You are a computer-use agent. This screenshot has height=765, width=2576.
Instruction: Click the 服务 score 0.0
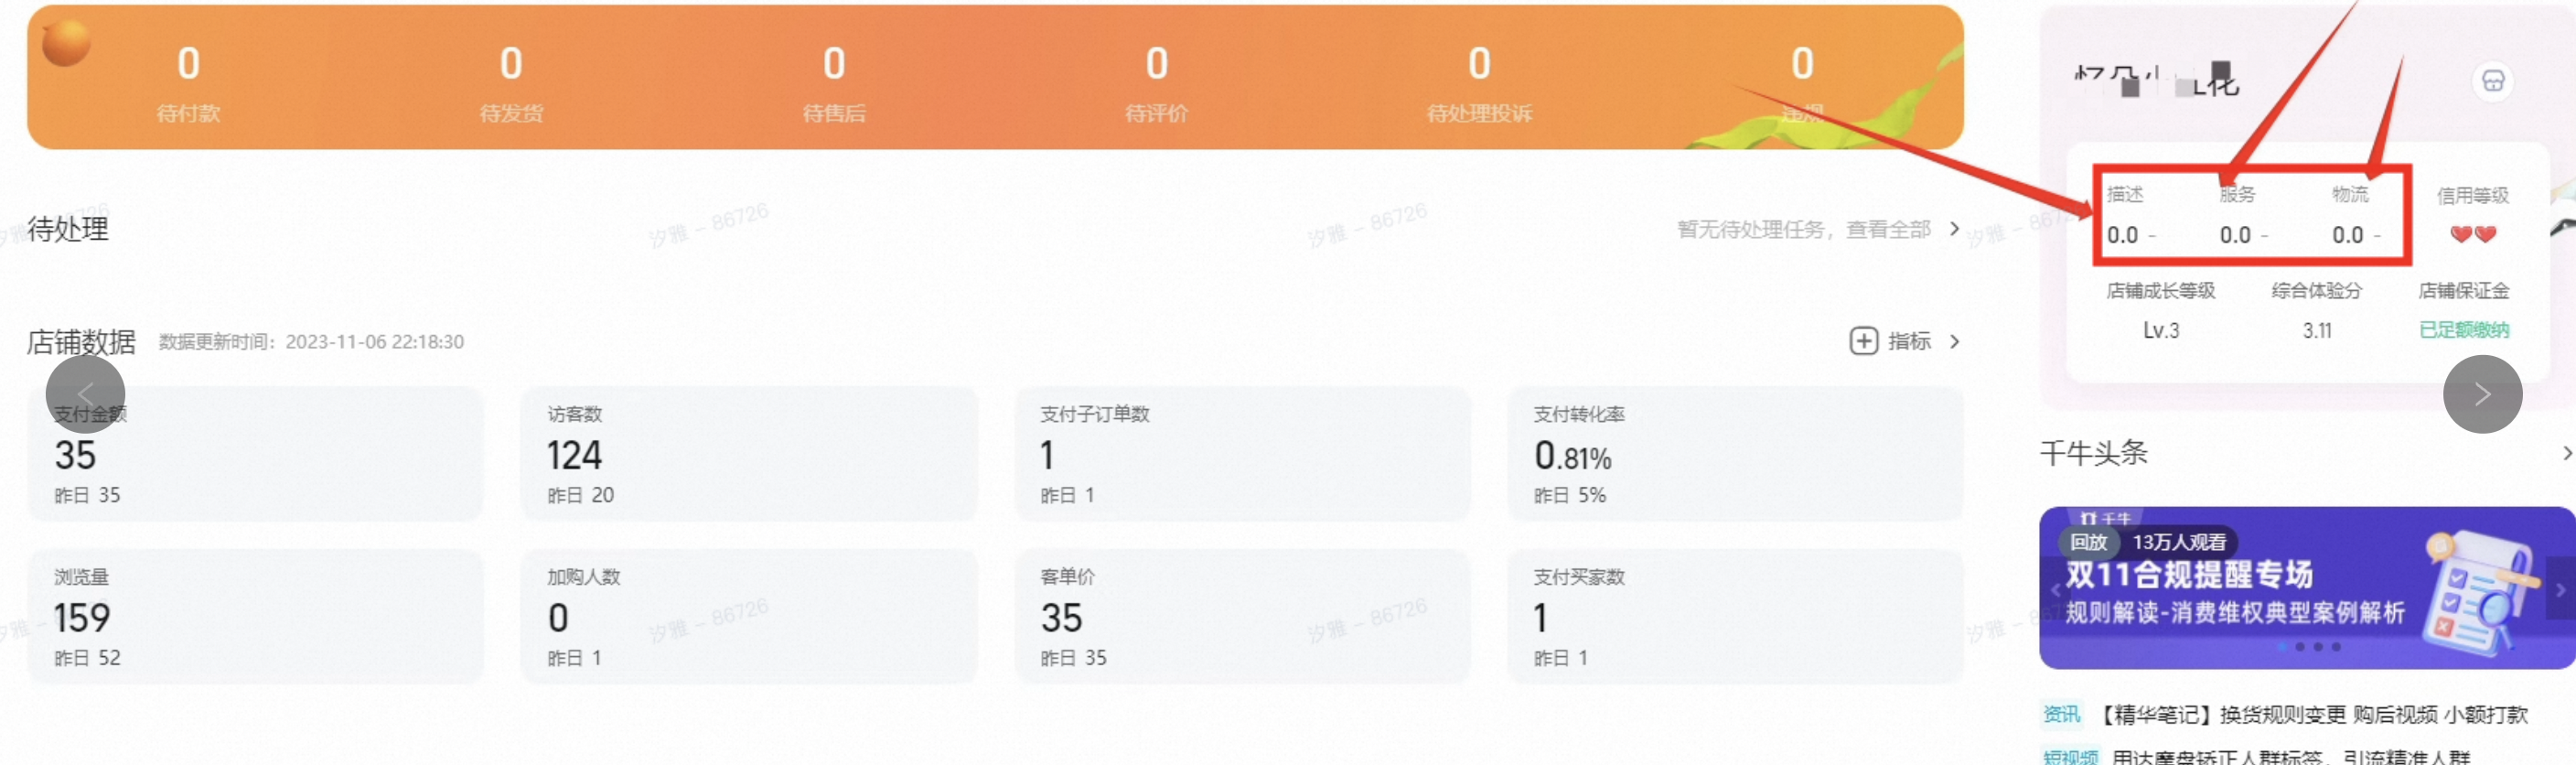point(2235,235)
